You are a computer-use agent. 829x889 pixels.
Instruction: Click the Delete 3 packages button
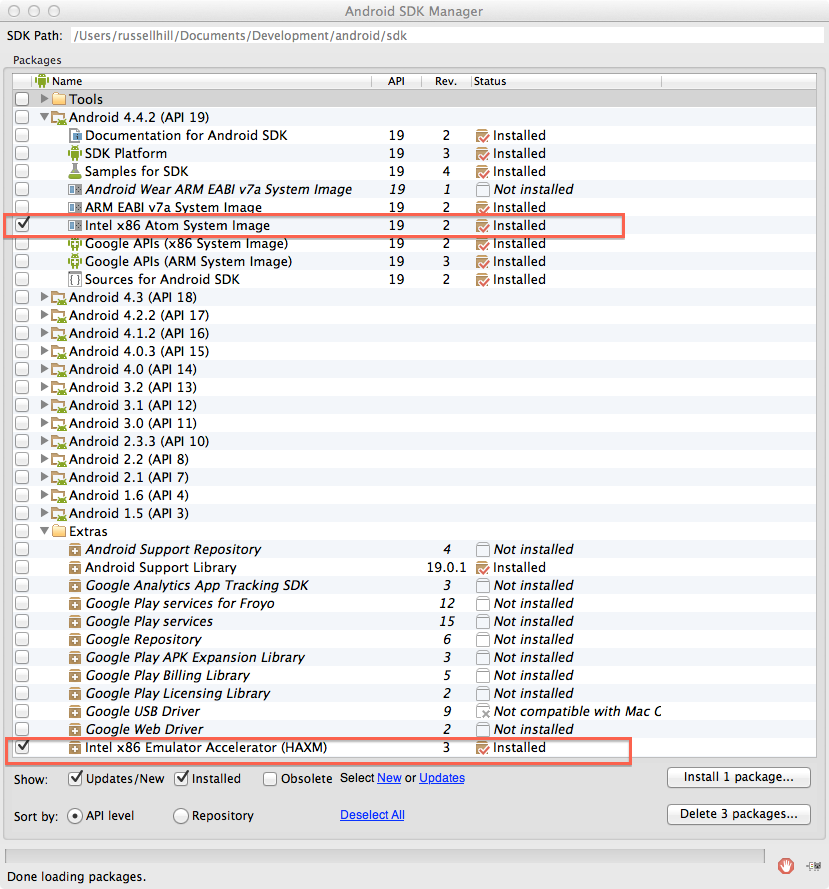tap(739, 814)
